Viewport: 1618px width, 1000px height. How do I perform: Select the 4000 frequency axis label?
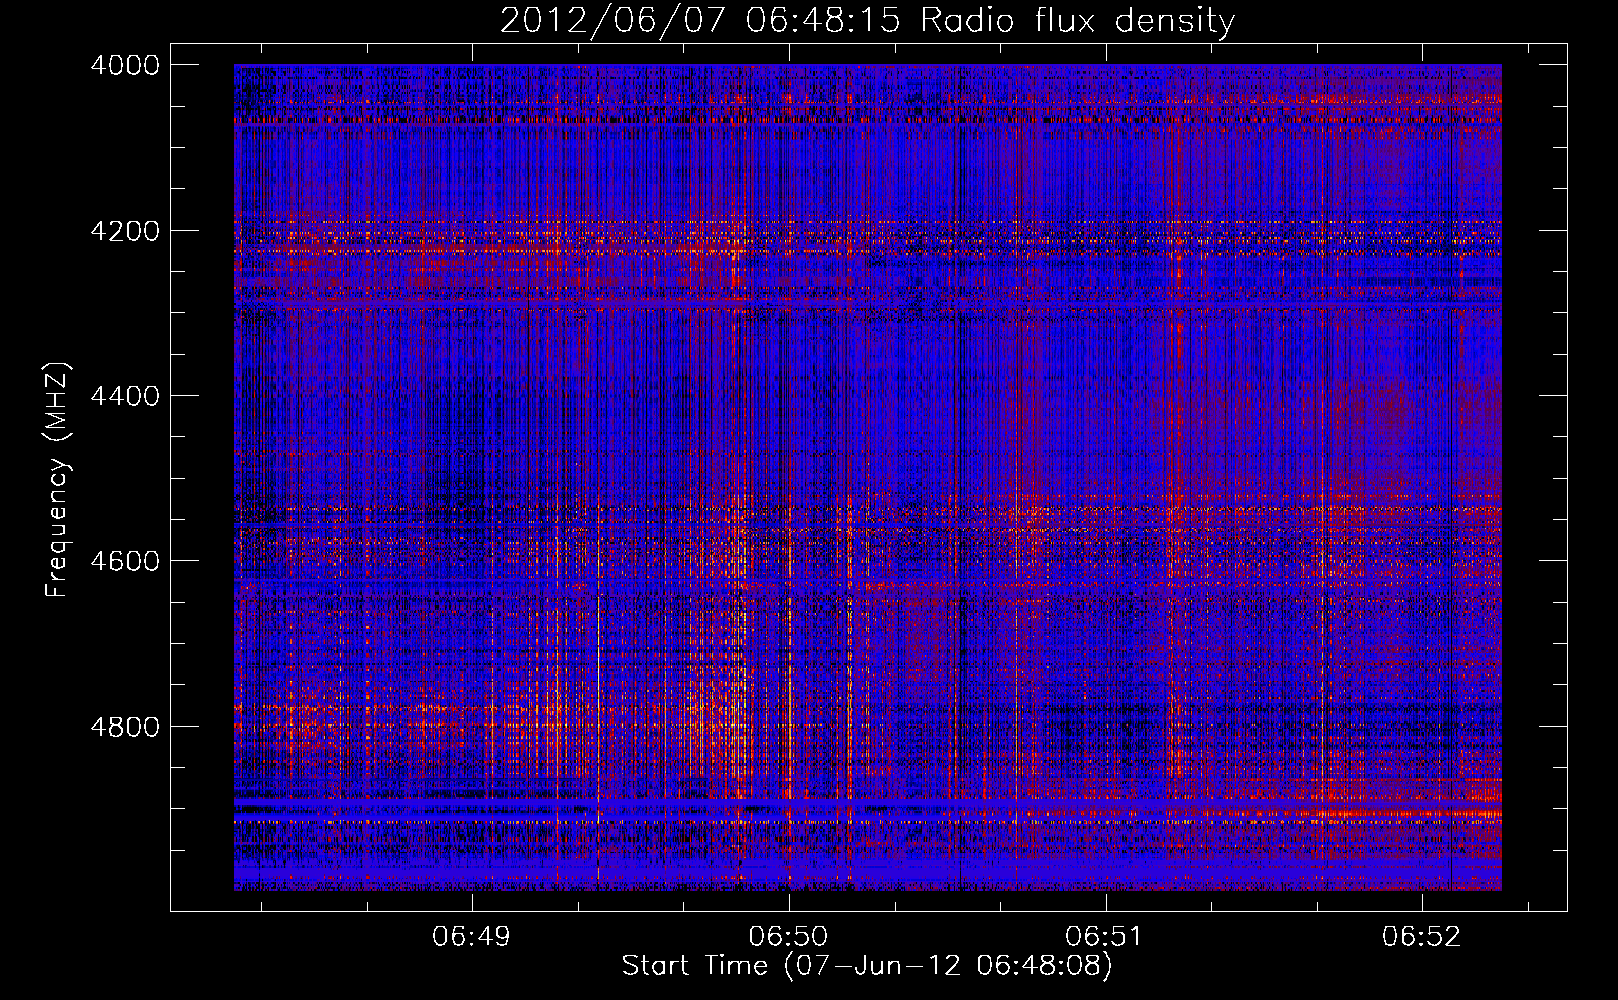tap(124, 65)
